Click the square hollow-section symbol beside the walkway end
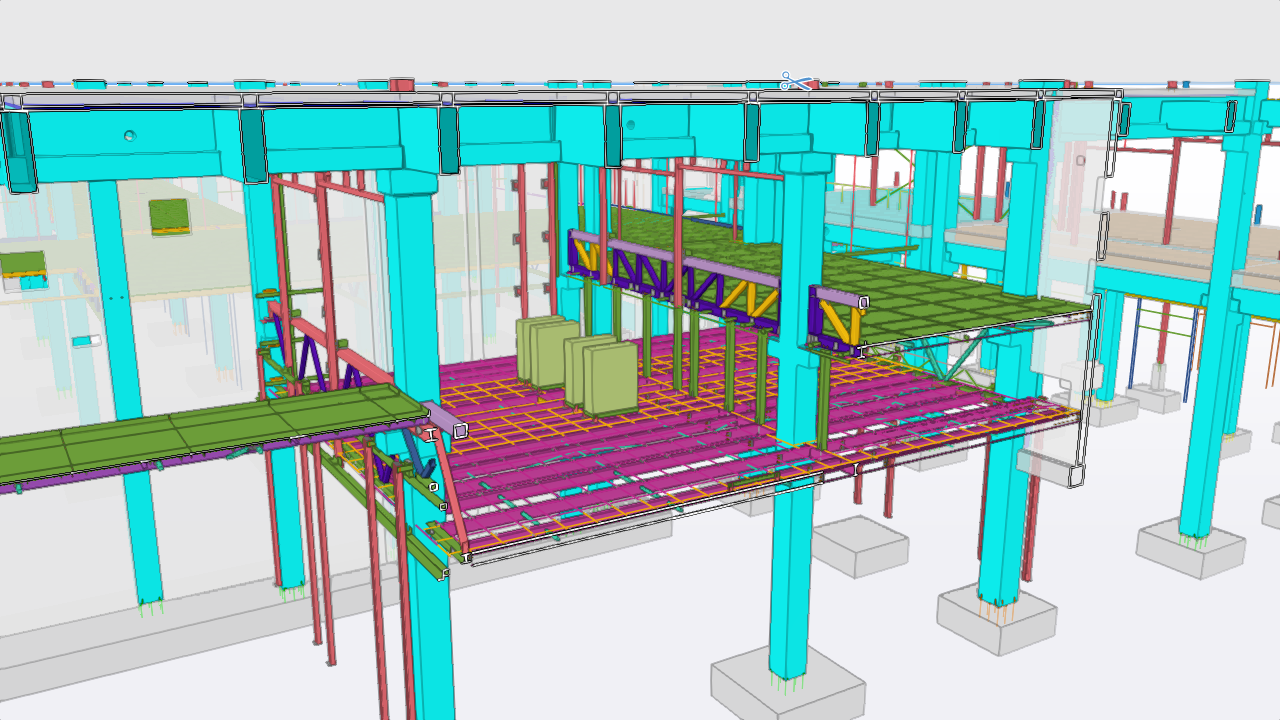Viewport: 1280px width, 720px height. coord(460,431)
